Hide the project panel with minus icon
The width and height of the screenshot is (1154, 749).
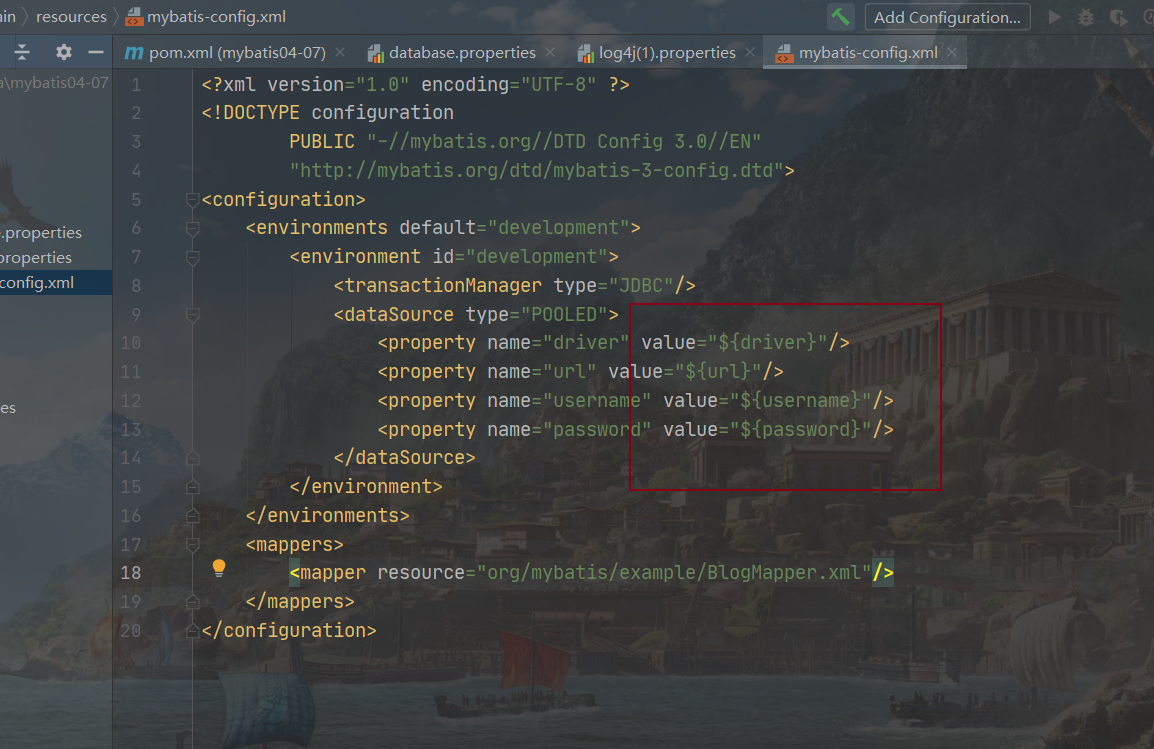[96, 52]
